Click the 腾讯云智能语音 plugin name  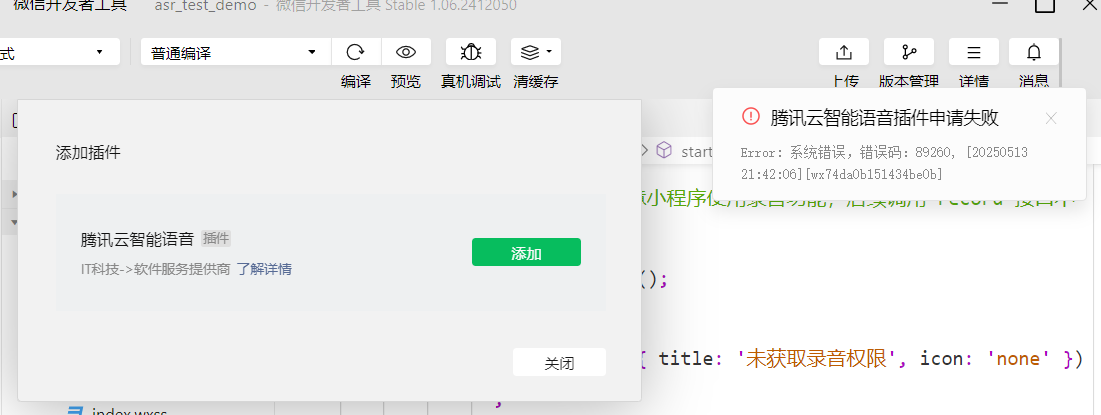coord(137,239)
